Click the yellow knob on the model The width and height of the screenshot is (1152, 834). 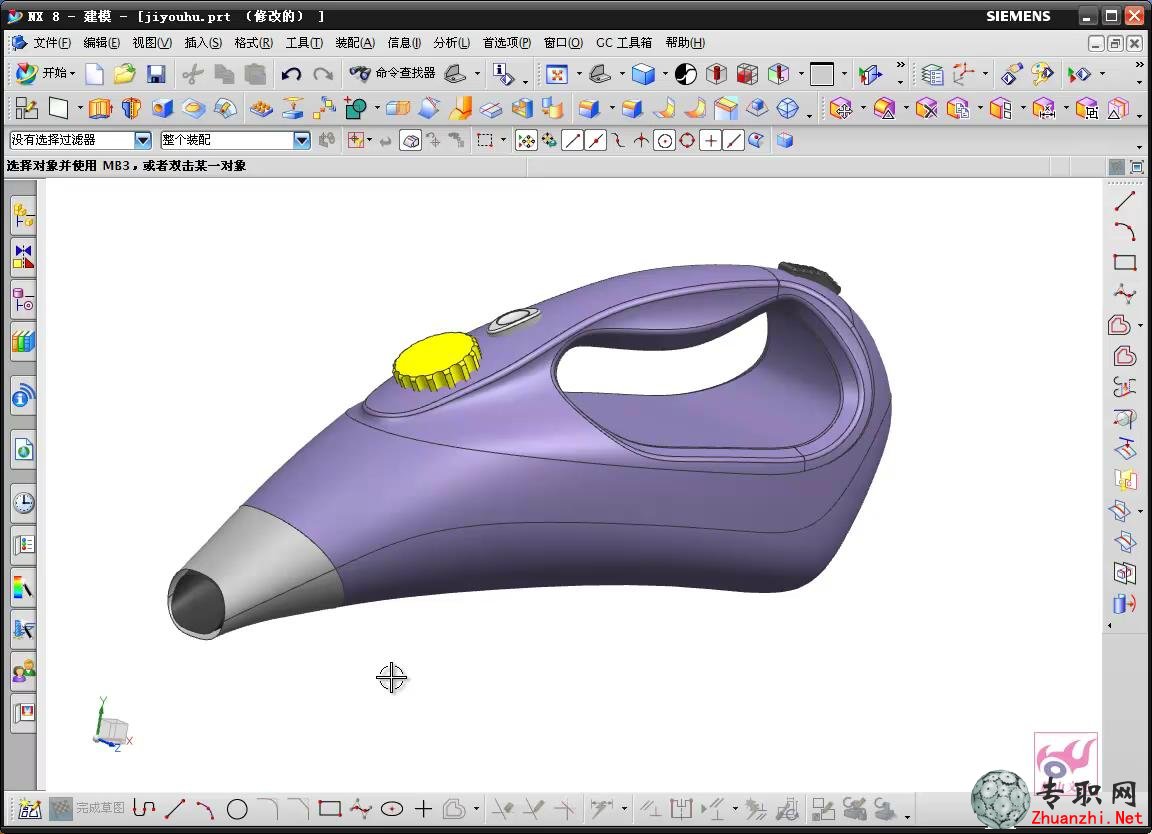coord(437,361)
